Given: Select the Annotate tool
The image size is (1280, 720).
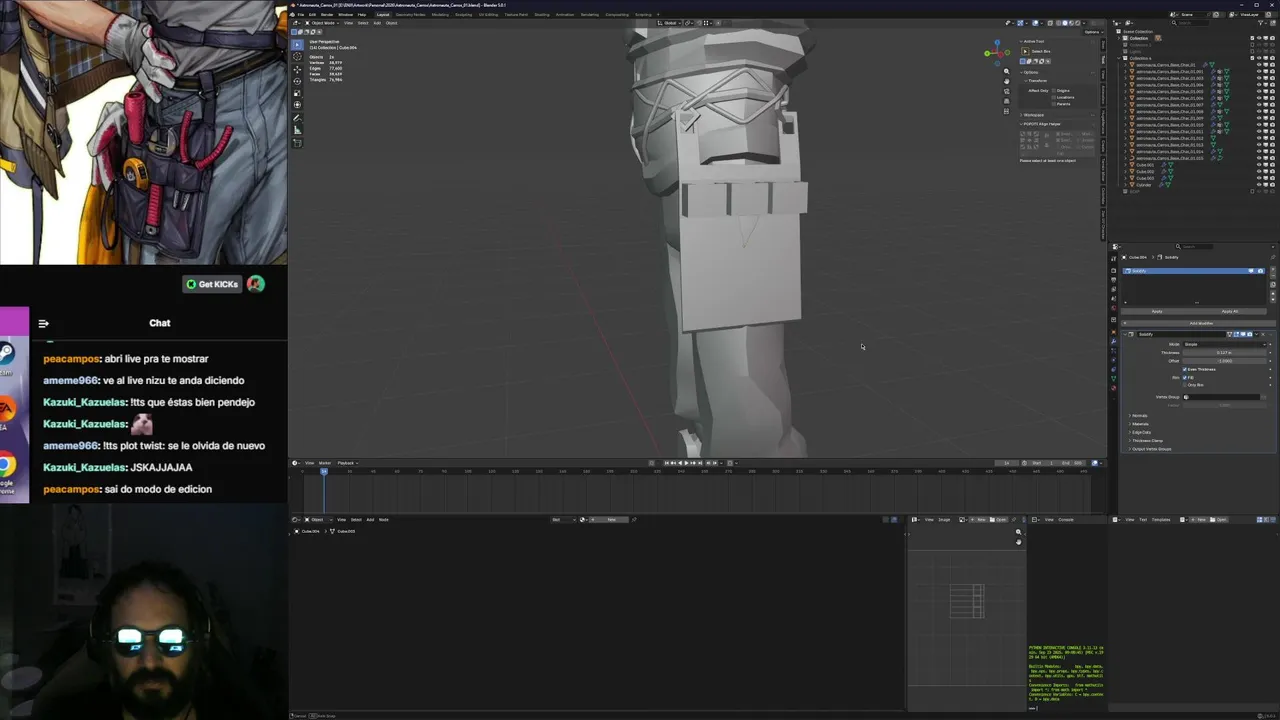Looking at the screenshot, I should coord(297,118).
